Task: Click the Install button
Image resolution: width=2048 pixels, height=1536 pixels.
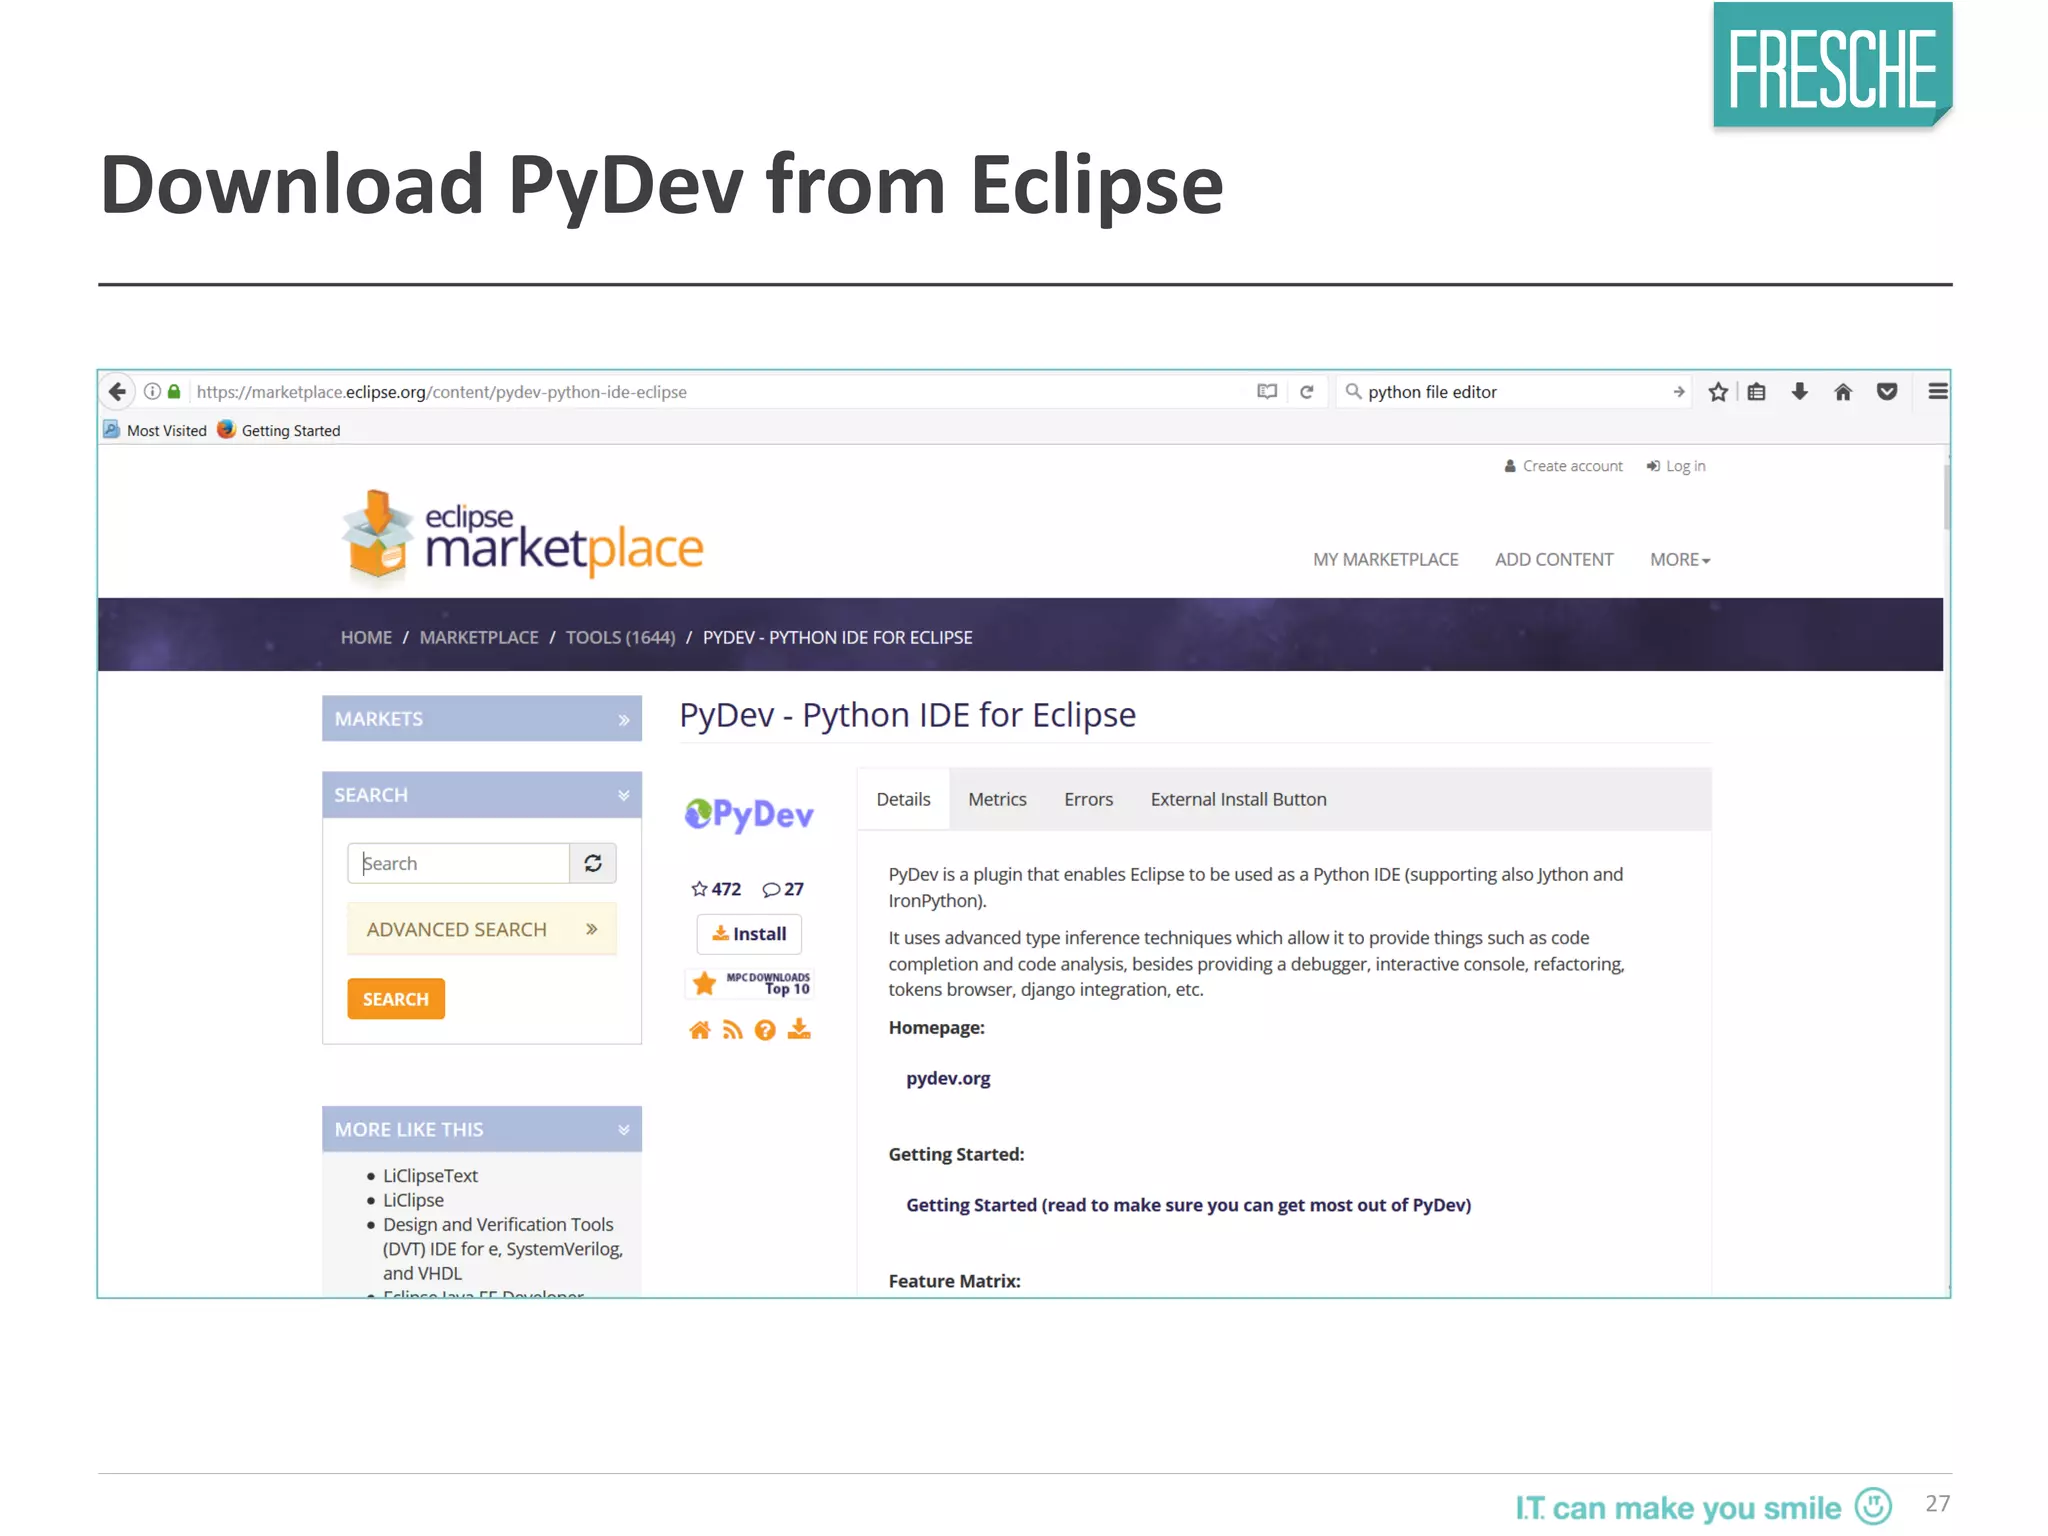Action: pyautogui.click(x=749, y=934)
